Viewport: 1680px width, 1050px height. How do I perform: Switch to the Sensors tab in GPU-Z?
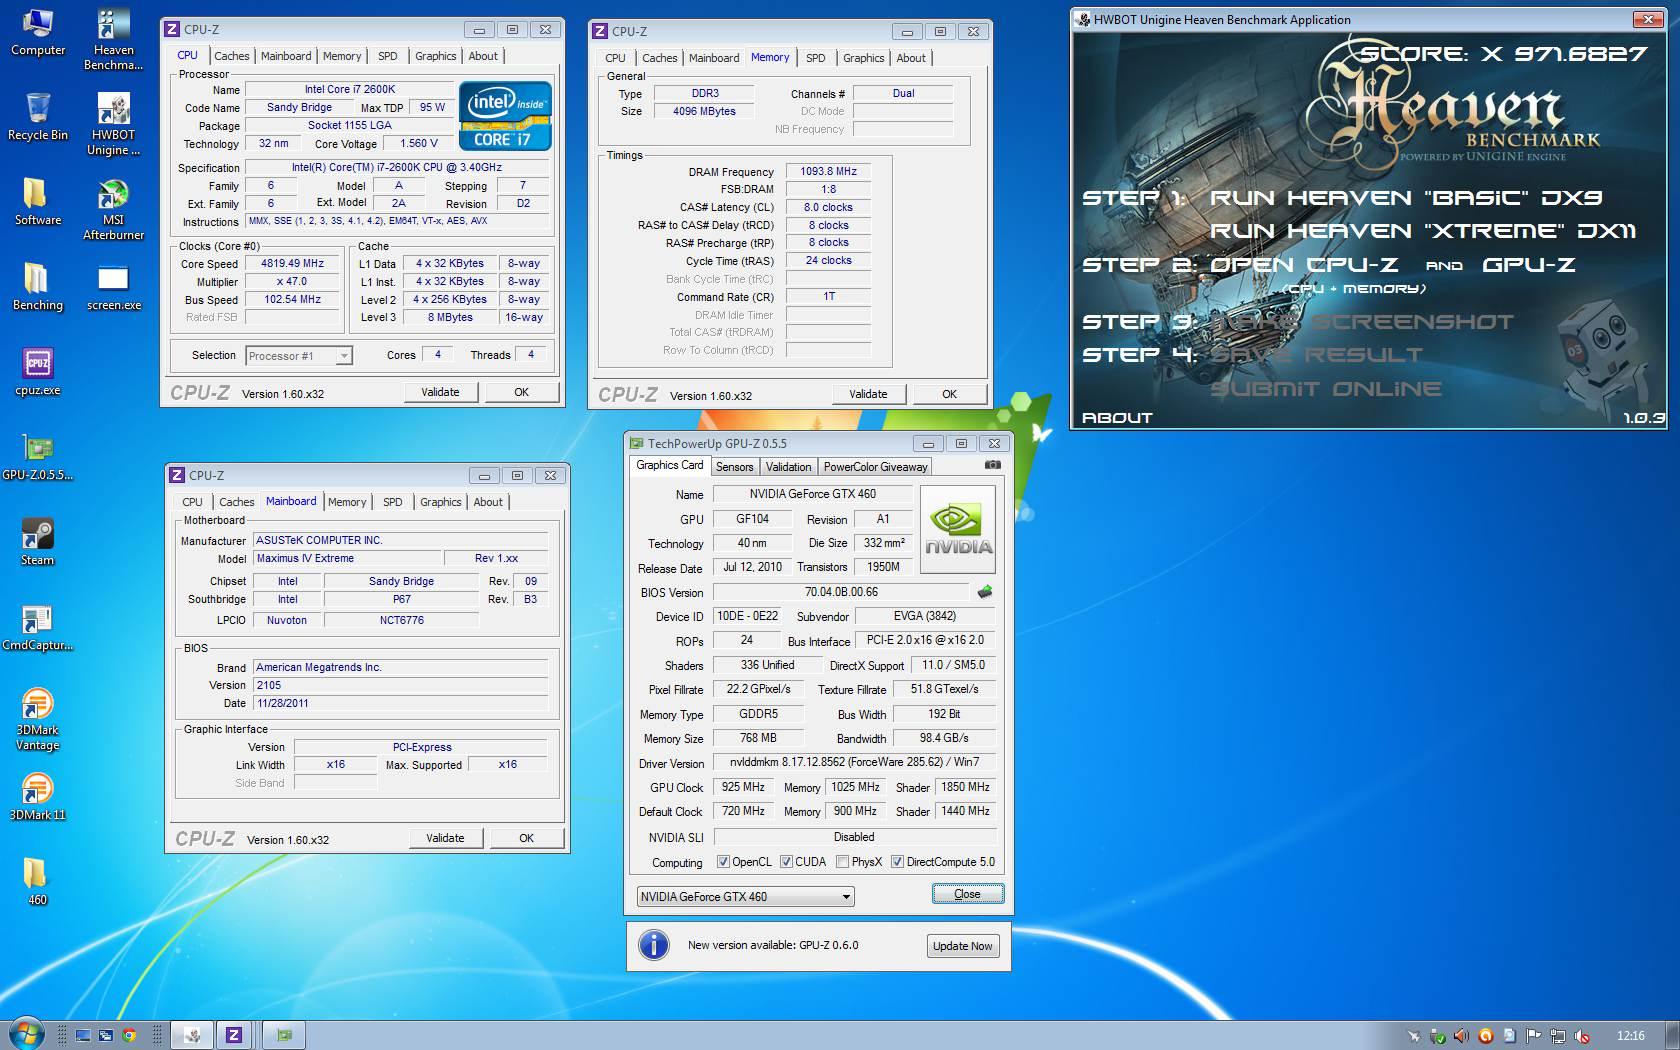(734, 467)
